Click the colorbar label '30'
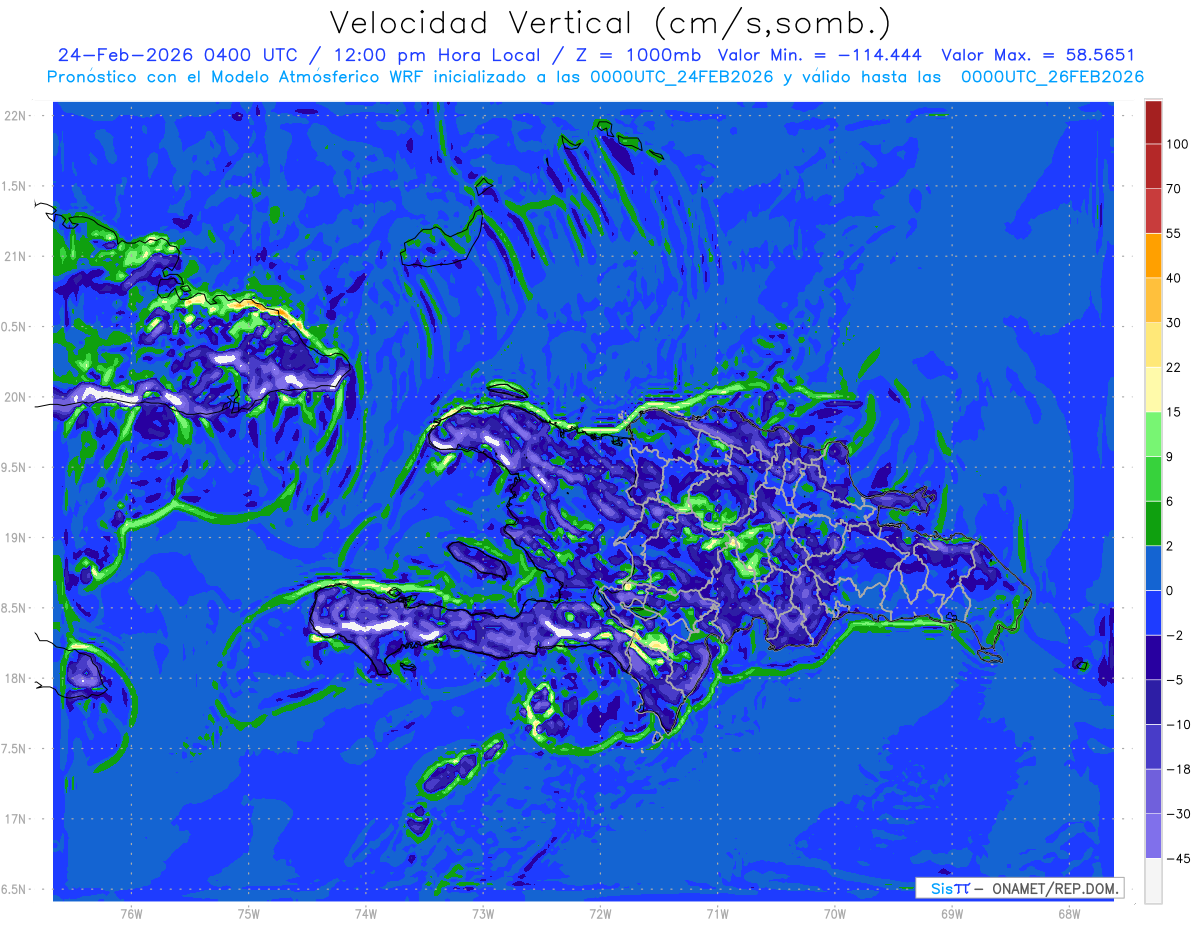 [x=1175, y=322]
